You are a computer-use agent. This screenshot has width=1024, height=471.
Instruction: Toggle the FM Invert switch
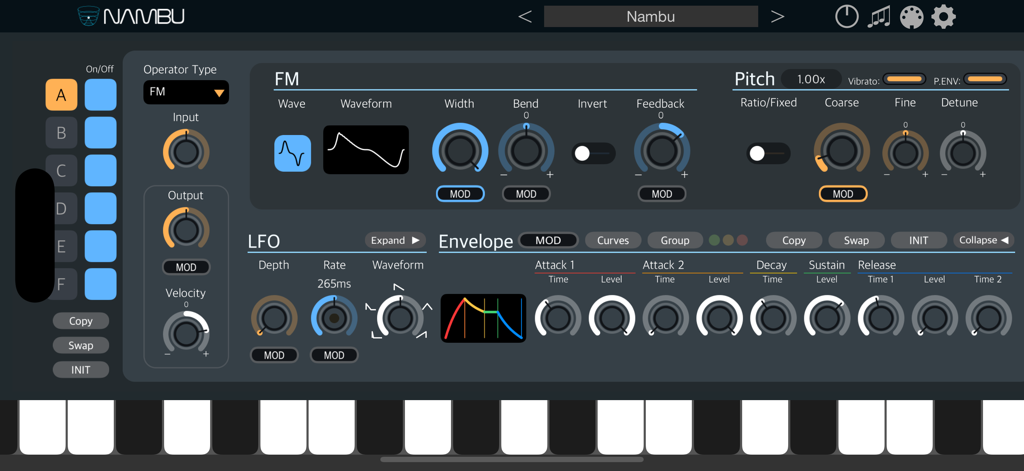coord(594,154)
